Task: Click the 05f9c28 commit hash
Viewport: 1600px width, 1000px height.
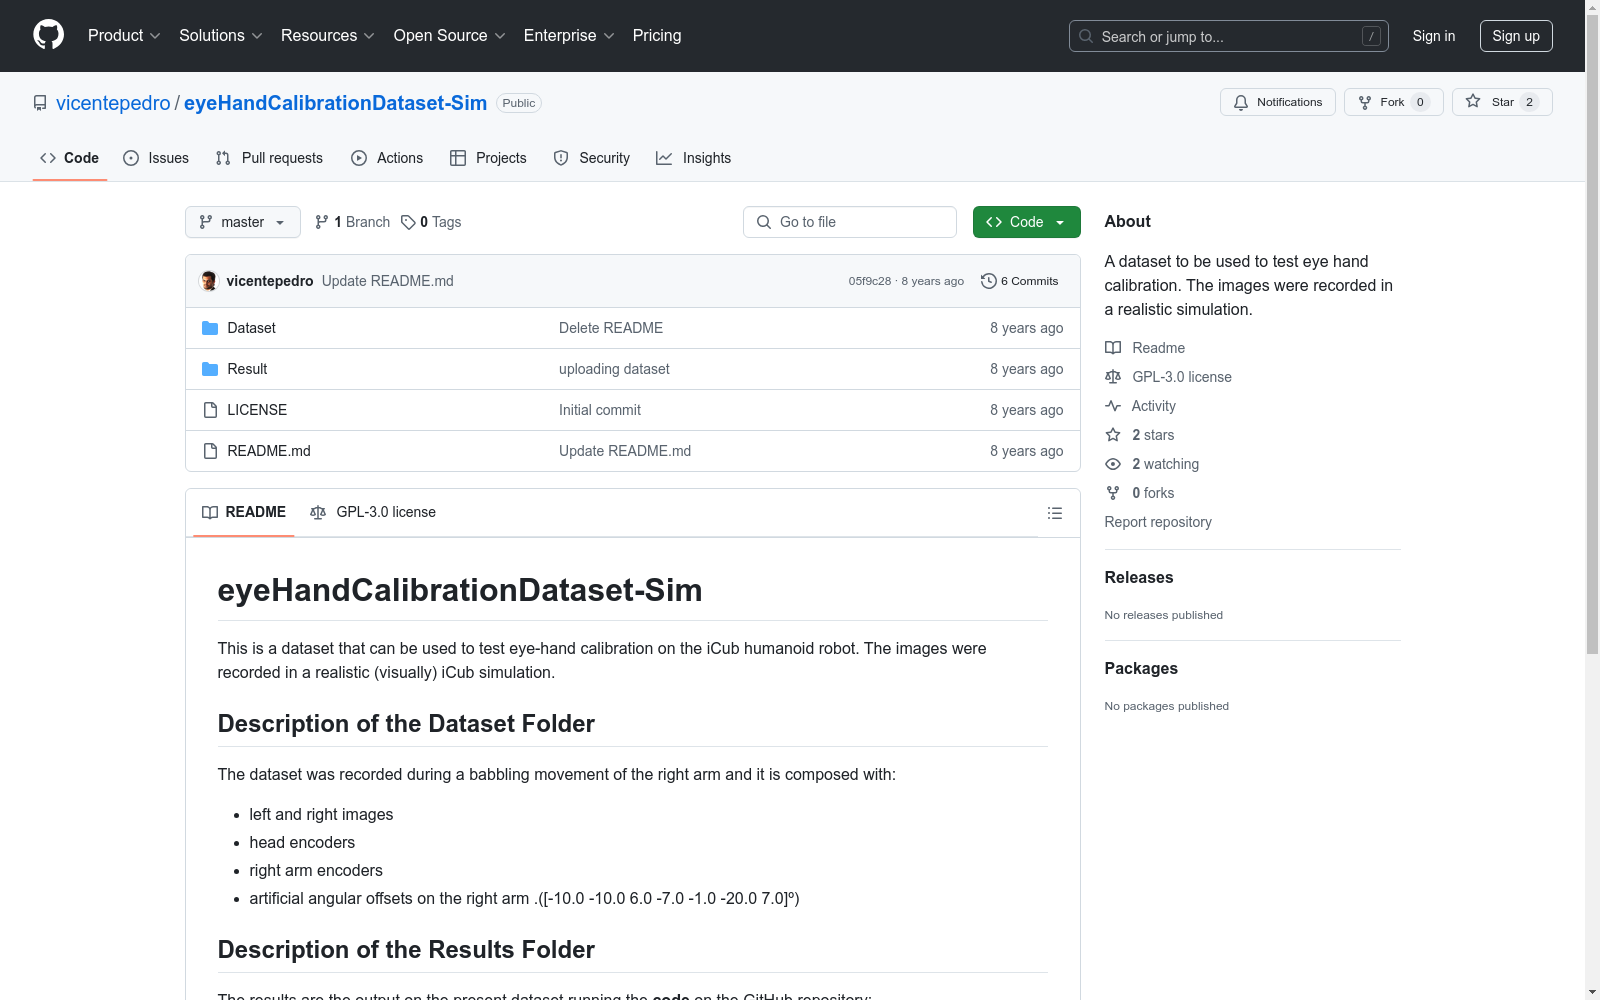Action: pyautogui.click(x=870, y=281)
